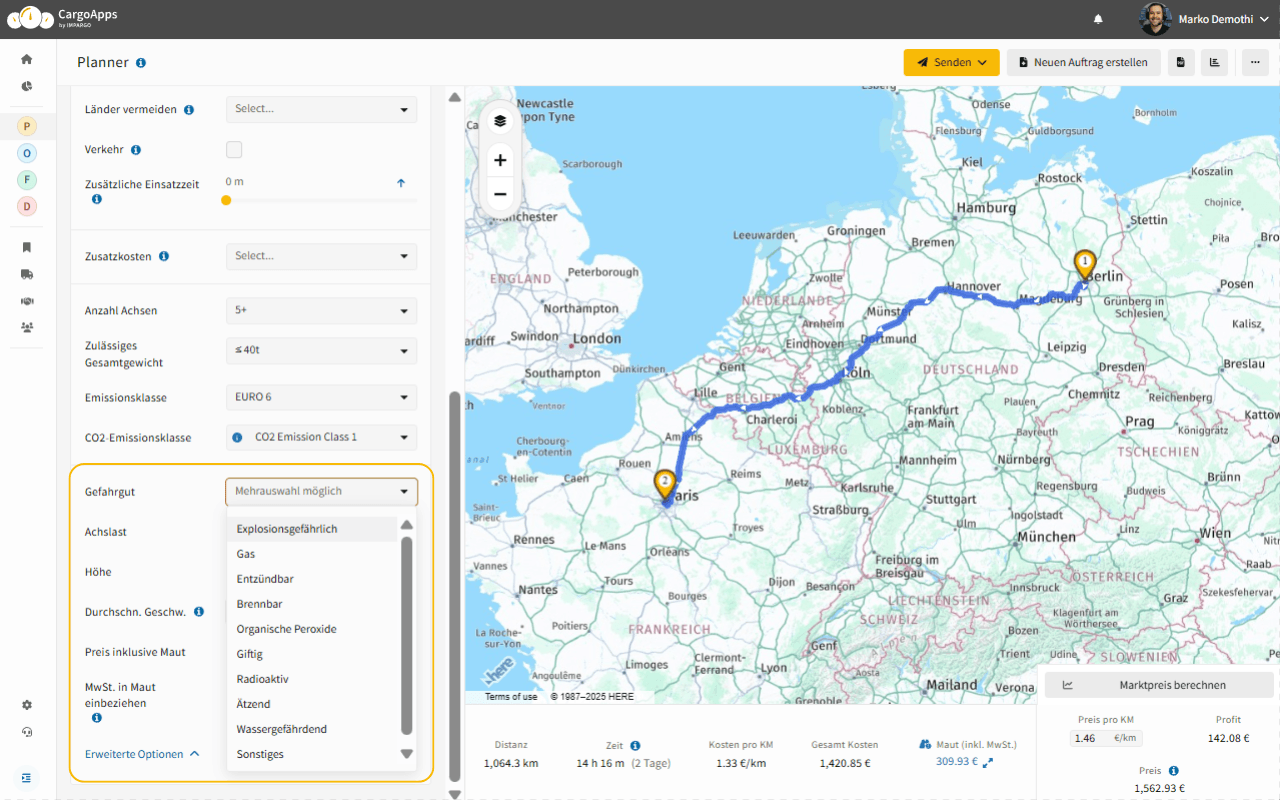Export as PDF using the document icon
Image resolution: width=1280 pixels, height=800 pixels.
point(1181,62)
